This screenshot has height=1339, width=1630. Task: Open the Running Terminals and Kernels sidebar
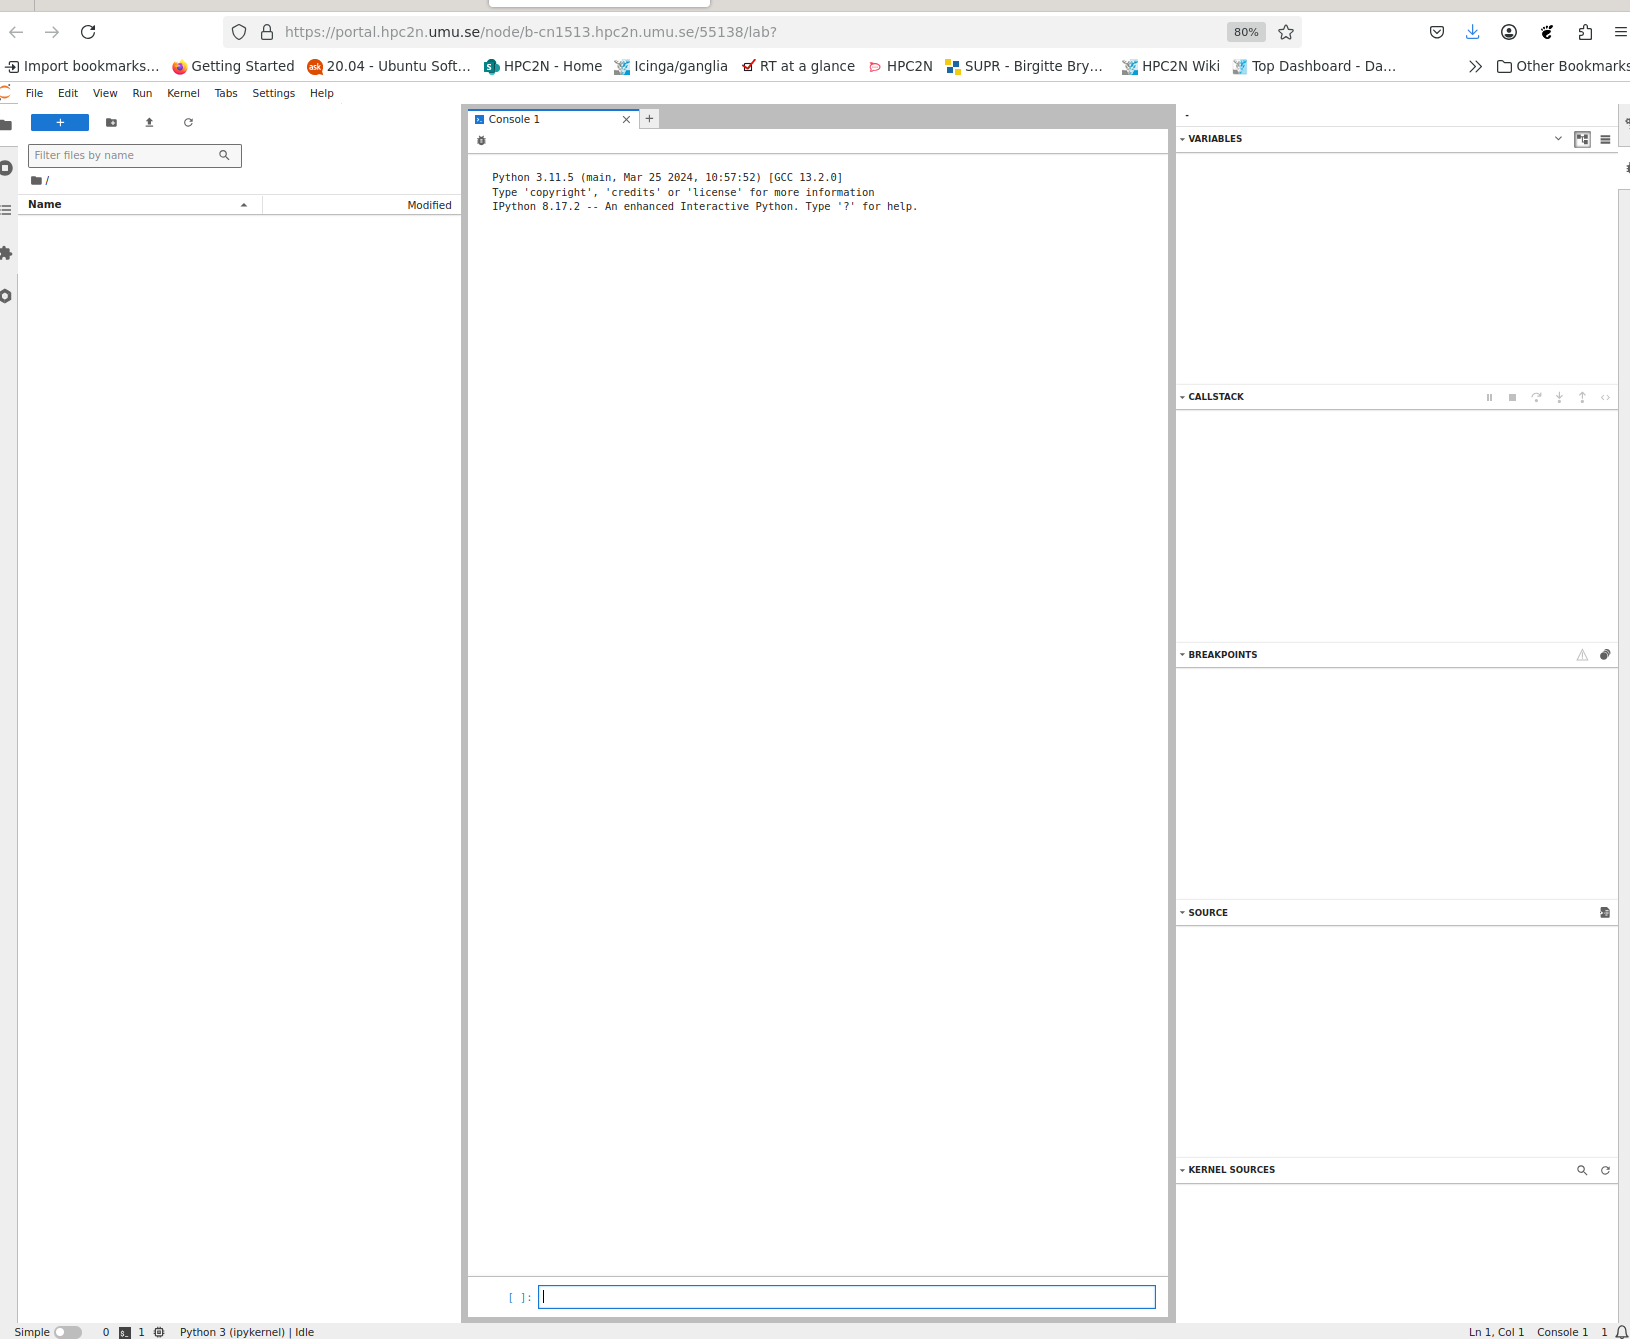pos(6,167)
